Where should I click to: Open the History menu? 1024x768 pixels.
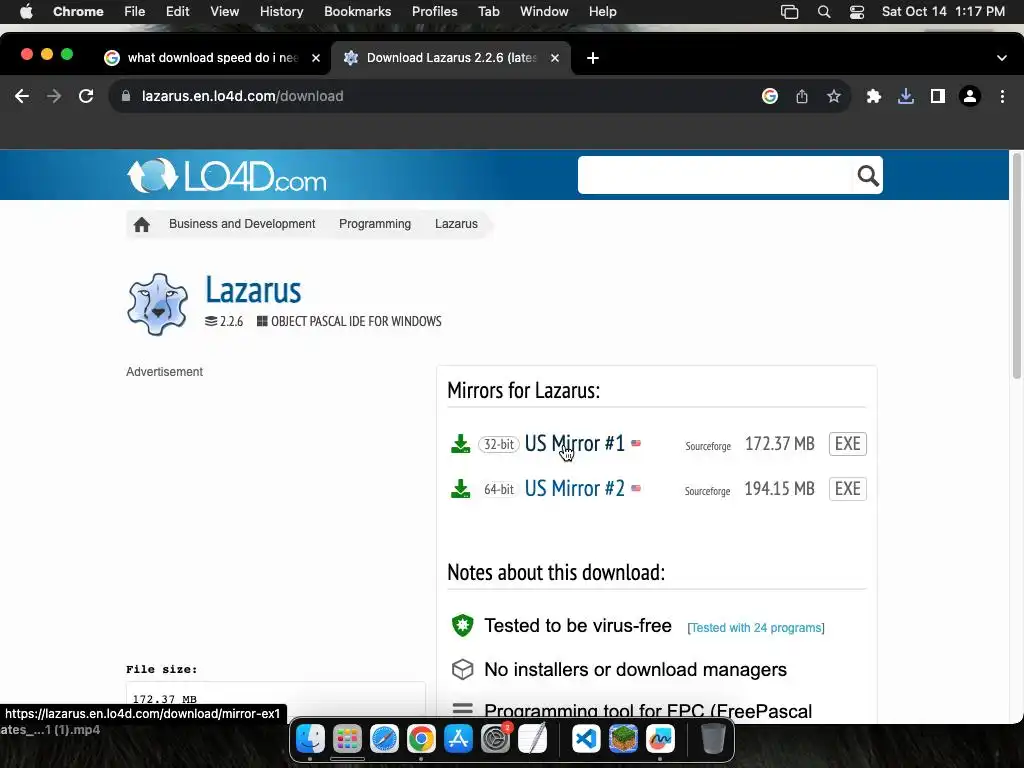point(281,12)
